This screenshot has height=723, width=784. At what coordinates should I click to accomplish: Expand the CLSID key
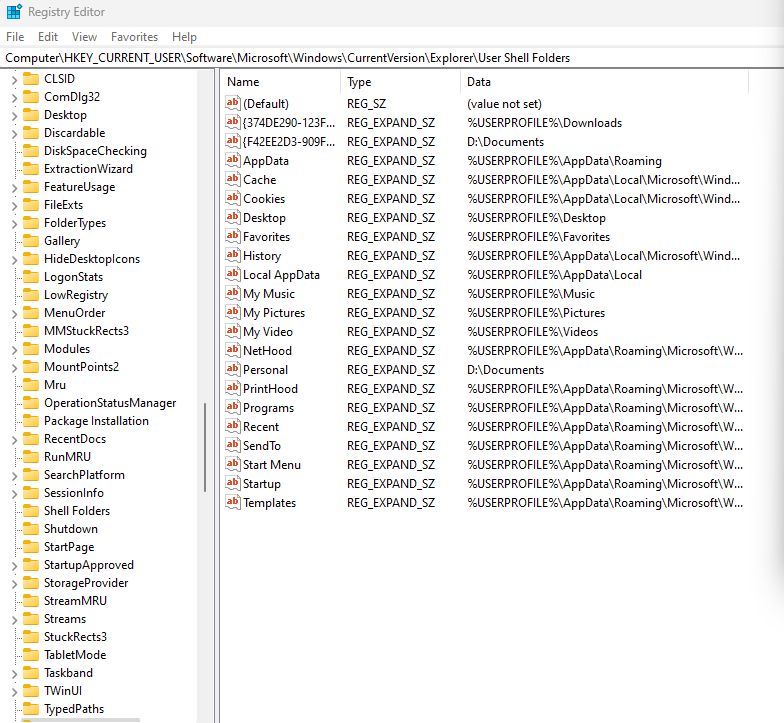14,80
